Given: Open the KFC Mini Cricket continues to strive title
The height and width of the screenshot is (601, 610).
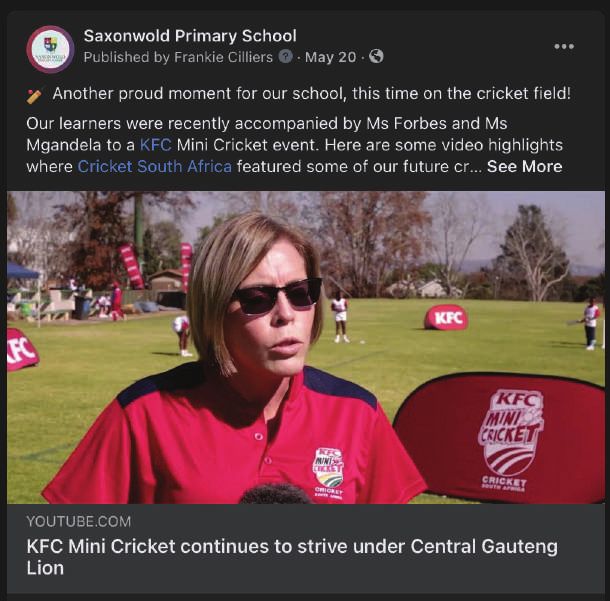Looking at the screenshot, I should tap(292, 557).
